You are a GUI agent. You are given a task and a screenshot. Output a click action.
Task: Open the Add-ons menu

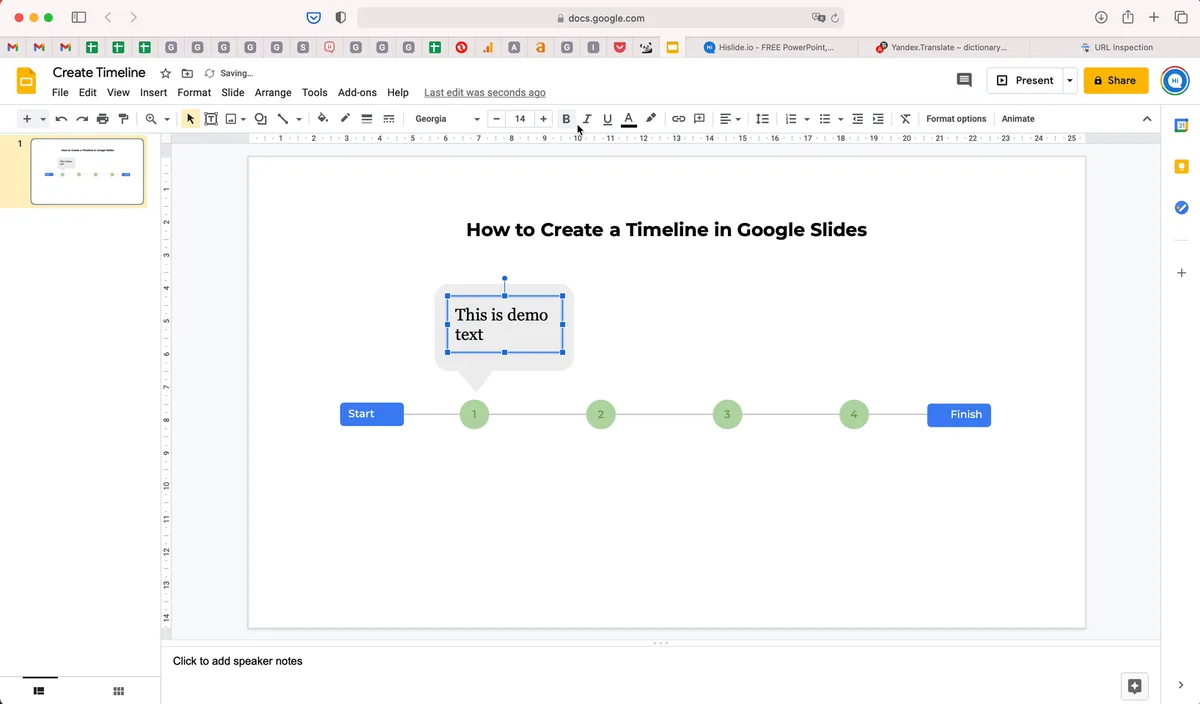pos(357,93)
